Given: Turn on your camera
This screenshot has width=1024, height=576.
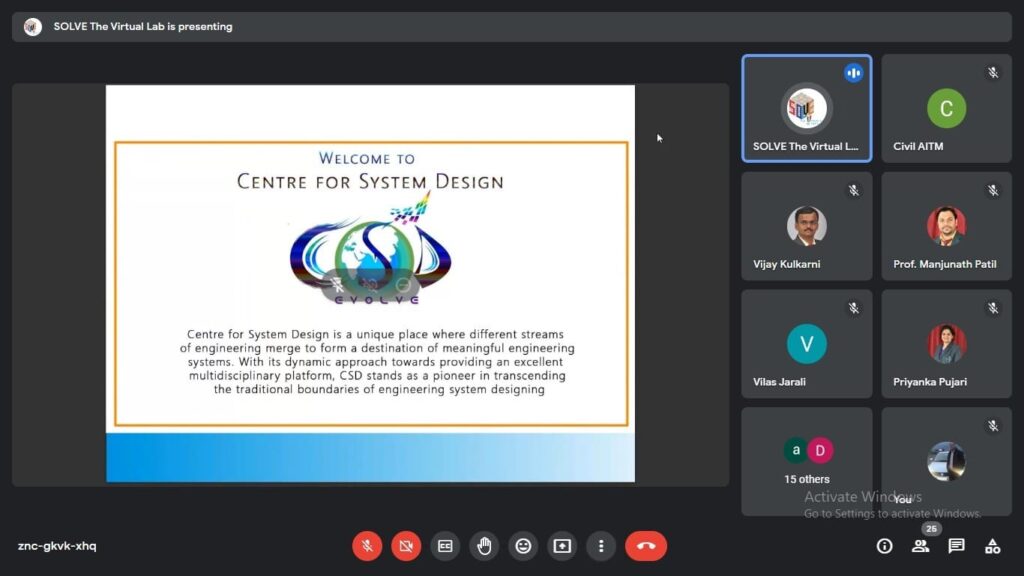Looking at the screenshot, I should tap(406, 546).
